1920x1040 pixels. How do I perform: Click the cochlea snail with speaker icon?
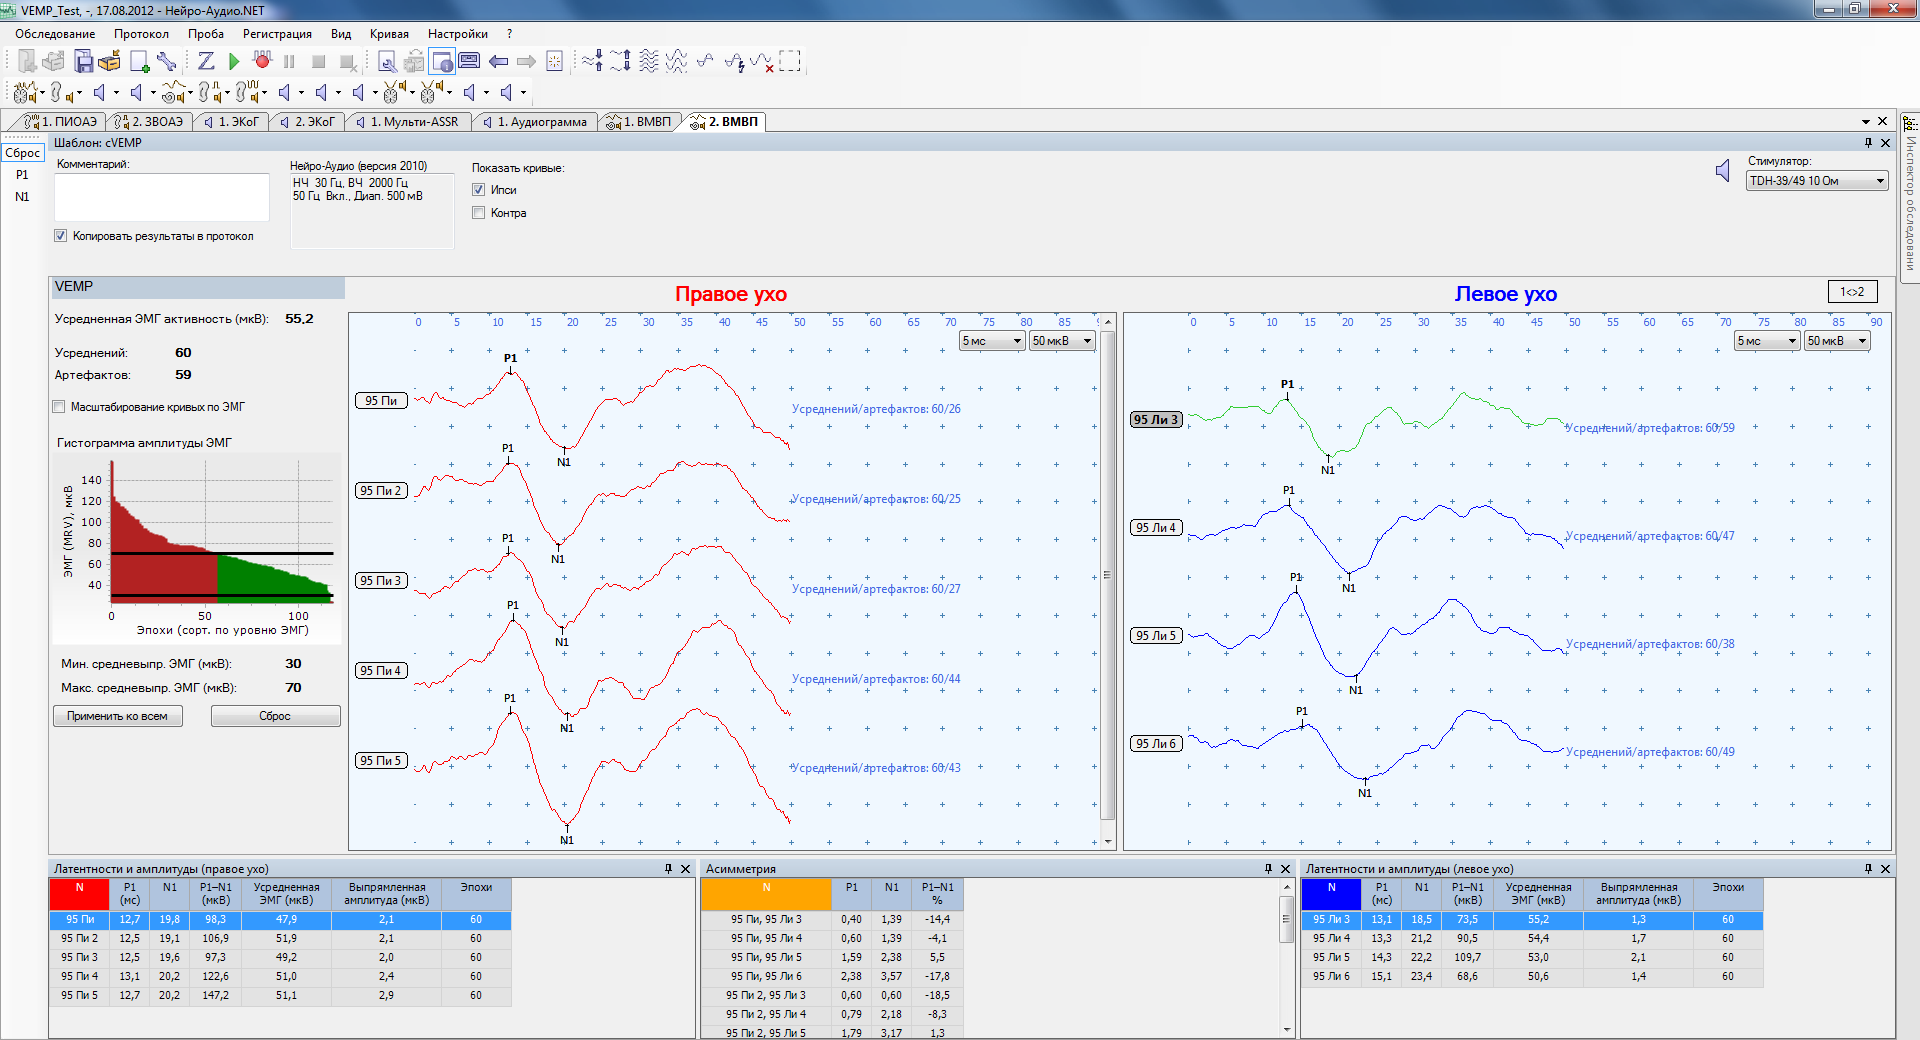(172, 93)
